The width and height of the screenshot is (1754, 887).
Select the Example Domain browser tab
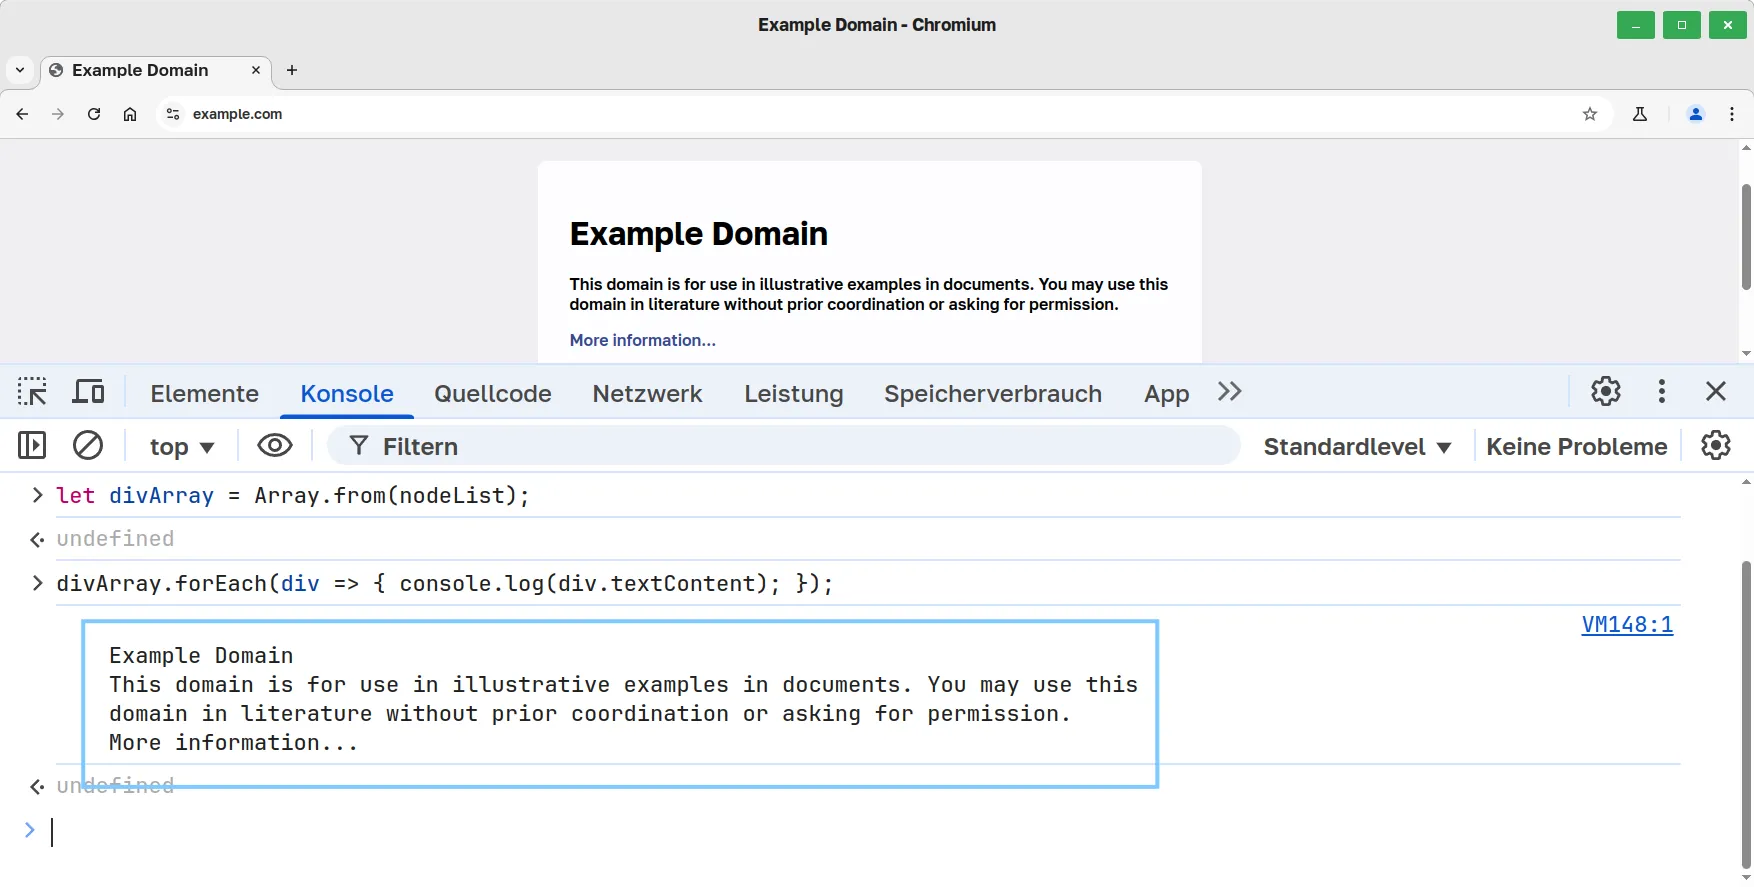[156, 70]
